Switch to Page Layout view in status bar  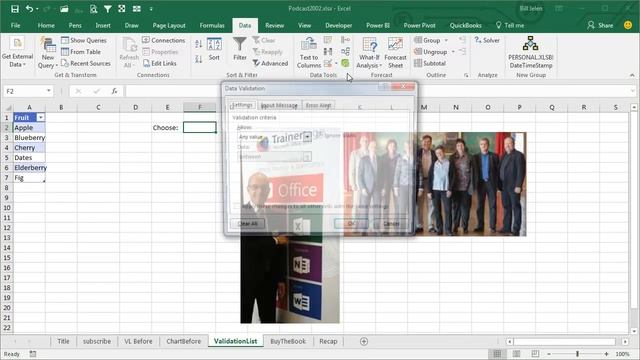[x=516, y=354]
